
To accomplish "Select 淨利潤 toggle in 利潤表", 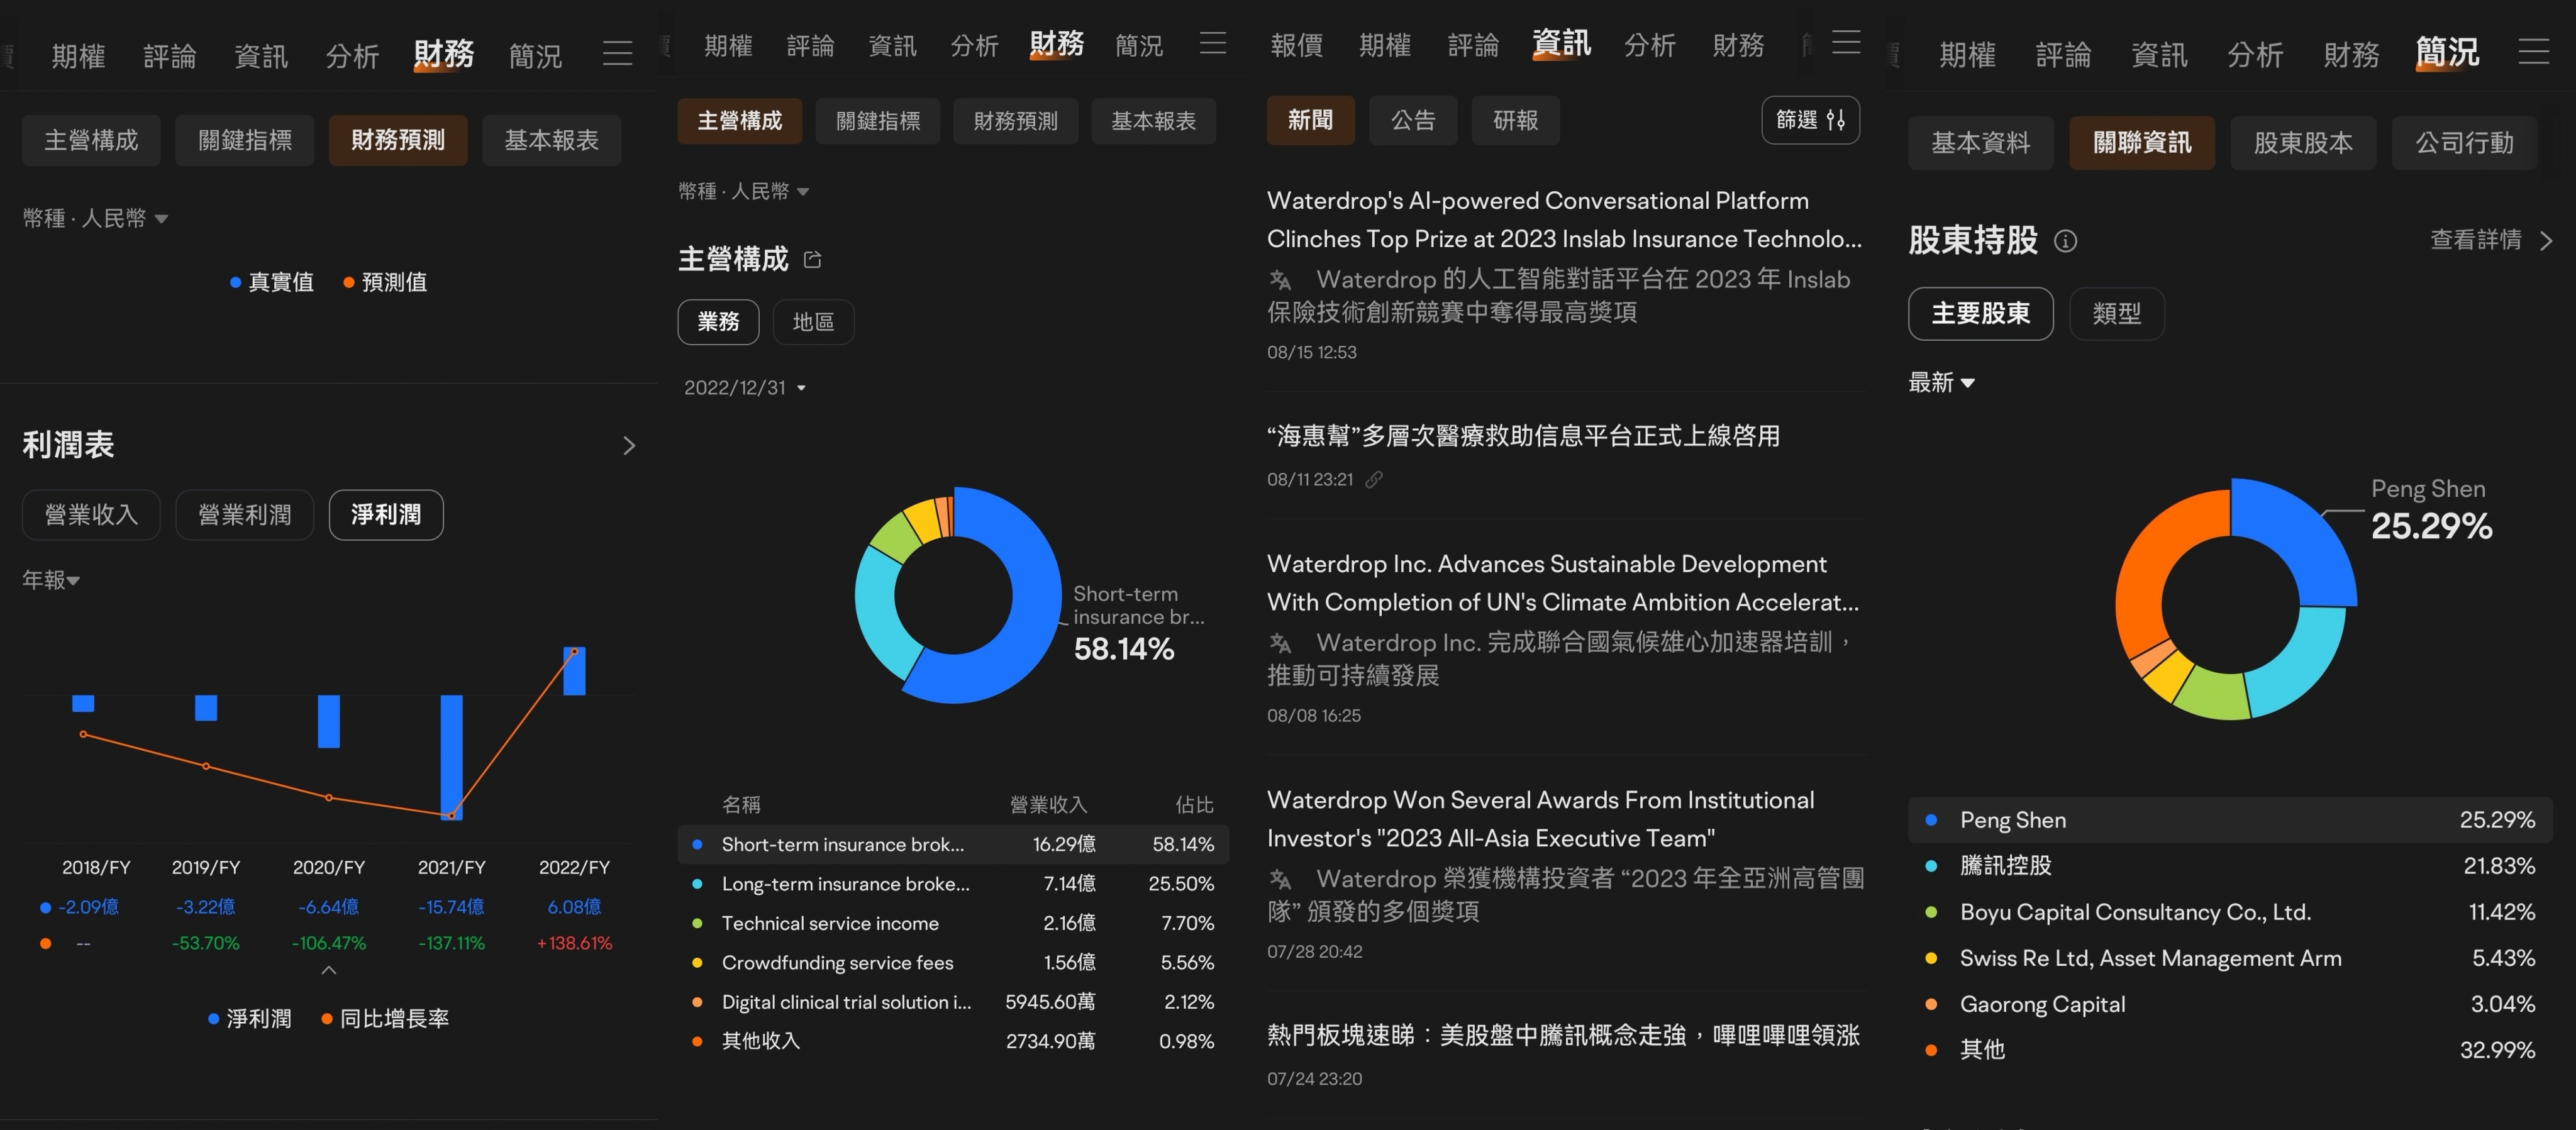I will (x=385, y=515).
